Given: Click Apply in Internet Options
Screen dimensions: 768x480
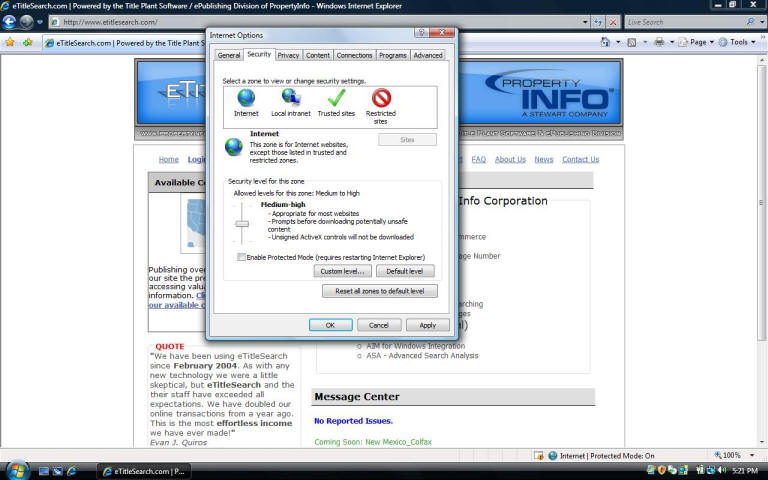Looking at the screenshot, I should [x=427, y=325].
